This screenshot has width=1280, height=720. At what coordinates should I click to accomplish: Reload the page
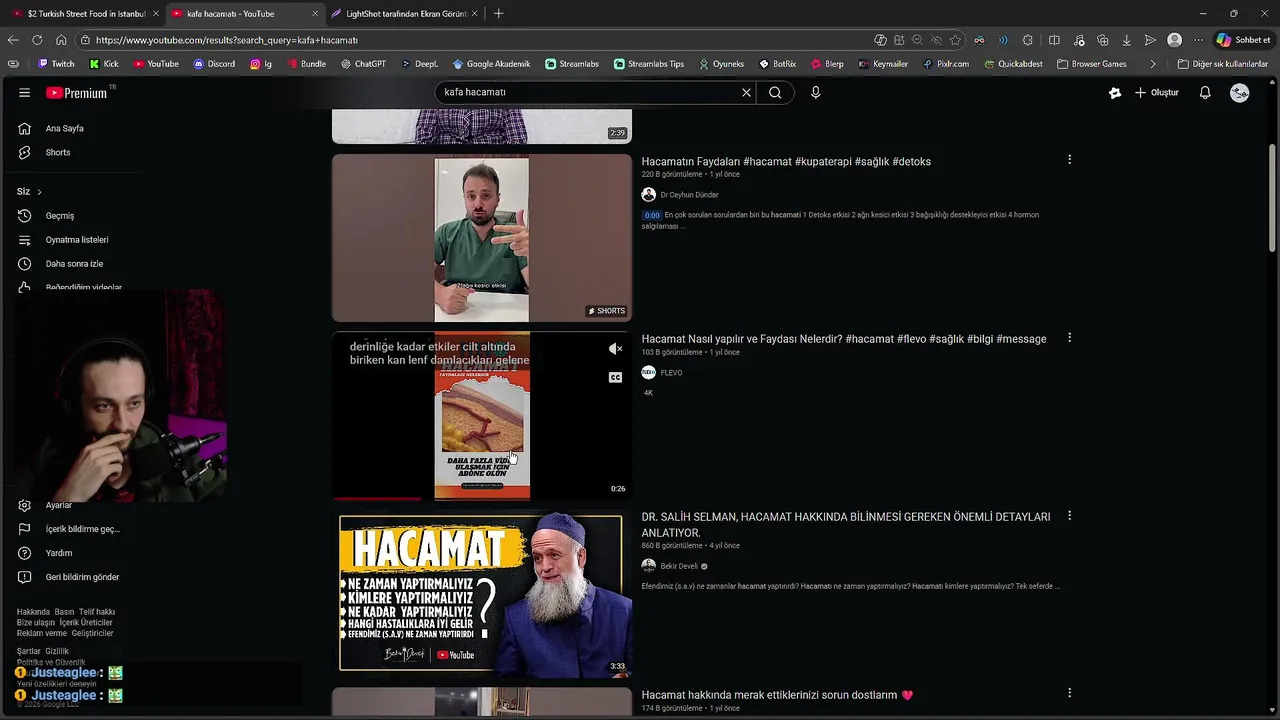tap(37, 40)
